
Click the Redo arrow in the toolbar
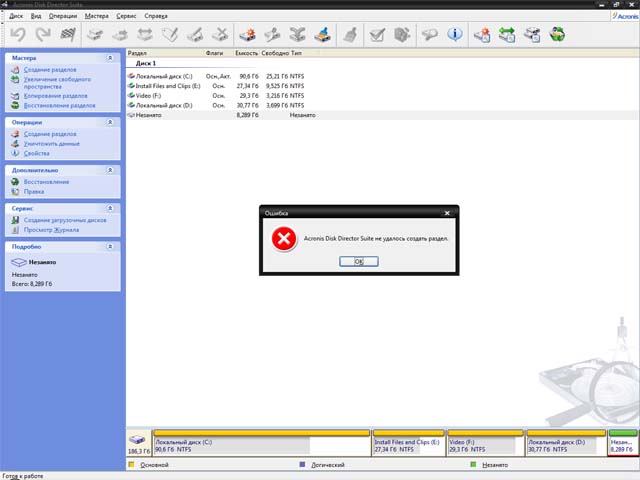(43, 35)
